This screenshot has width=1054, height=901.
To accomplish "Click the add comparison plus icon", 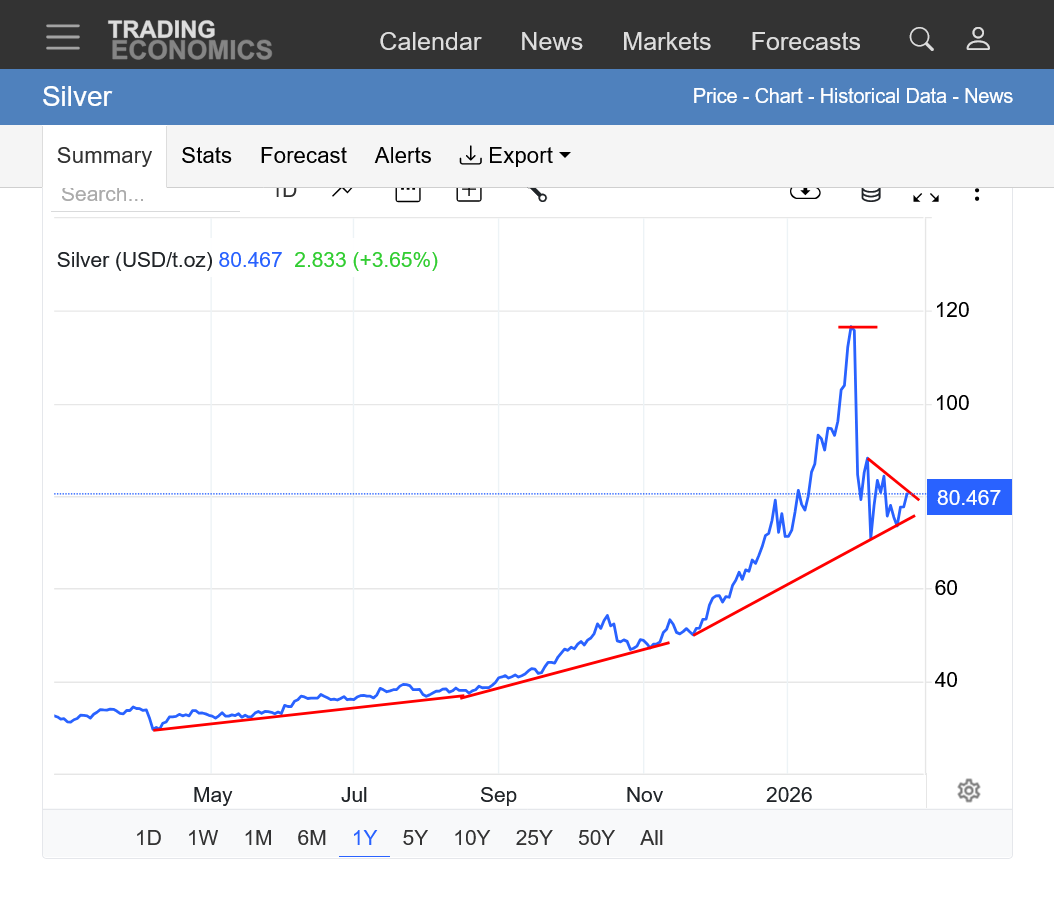I will tap(469, 193).
